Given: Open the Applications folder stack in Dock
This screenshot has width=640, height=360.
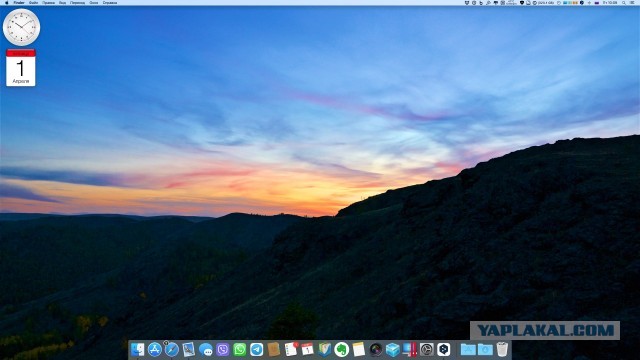Looking at the screenshot, I should click(468, 349).
